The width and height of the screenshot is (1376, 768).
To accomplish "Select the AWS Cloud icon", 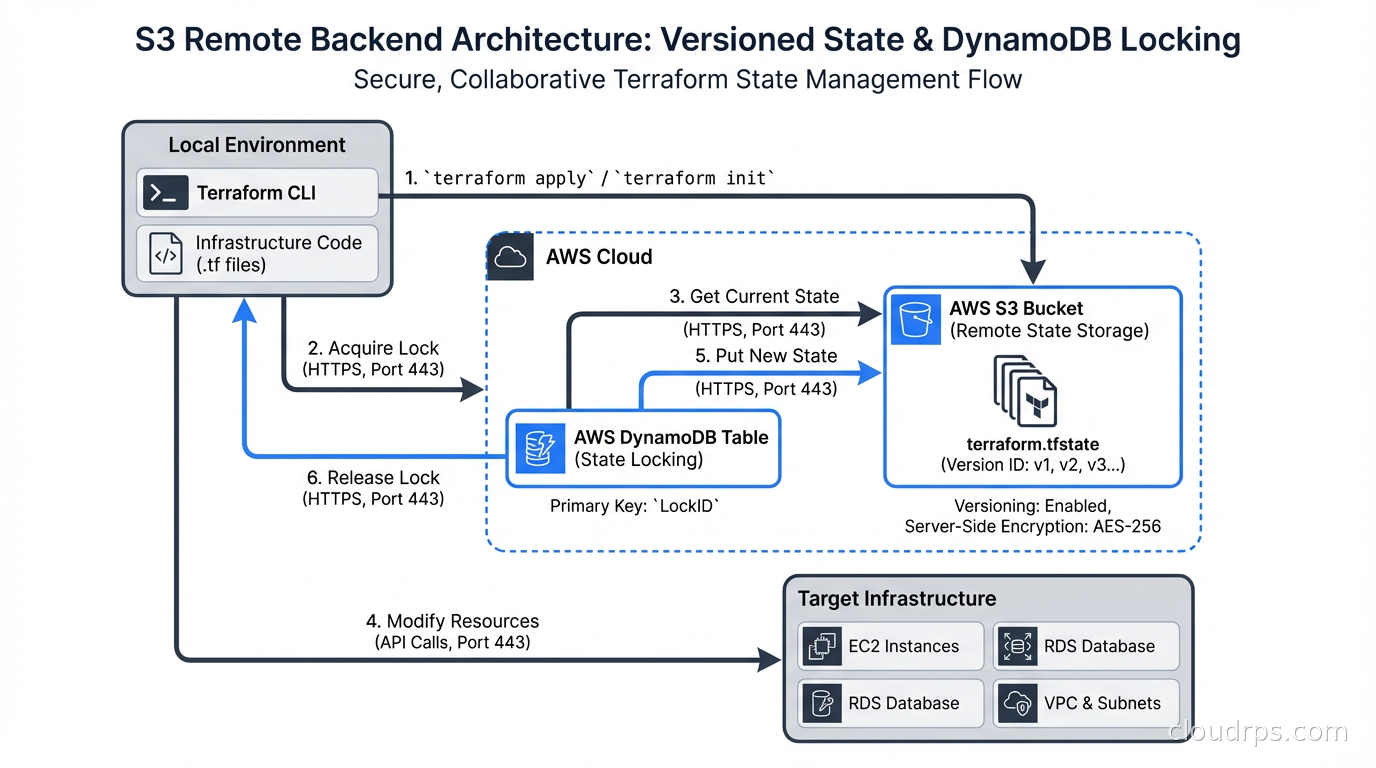I will [510, 257].
